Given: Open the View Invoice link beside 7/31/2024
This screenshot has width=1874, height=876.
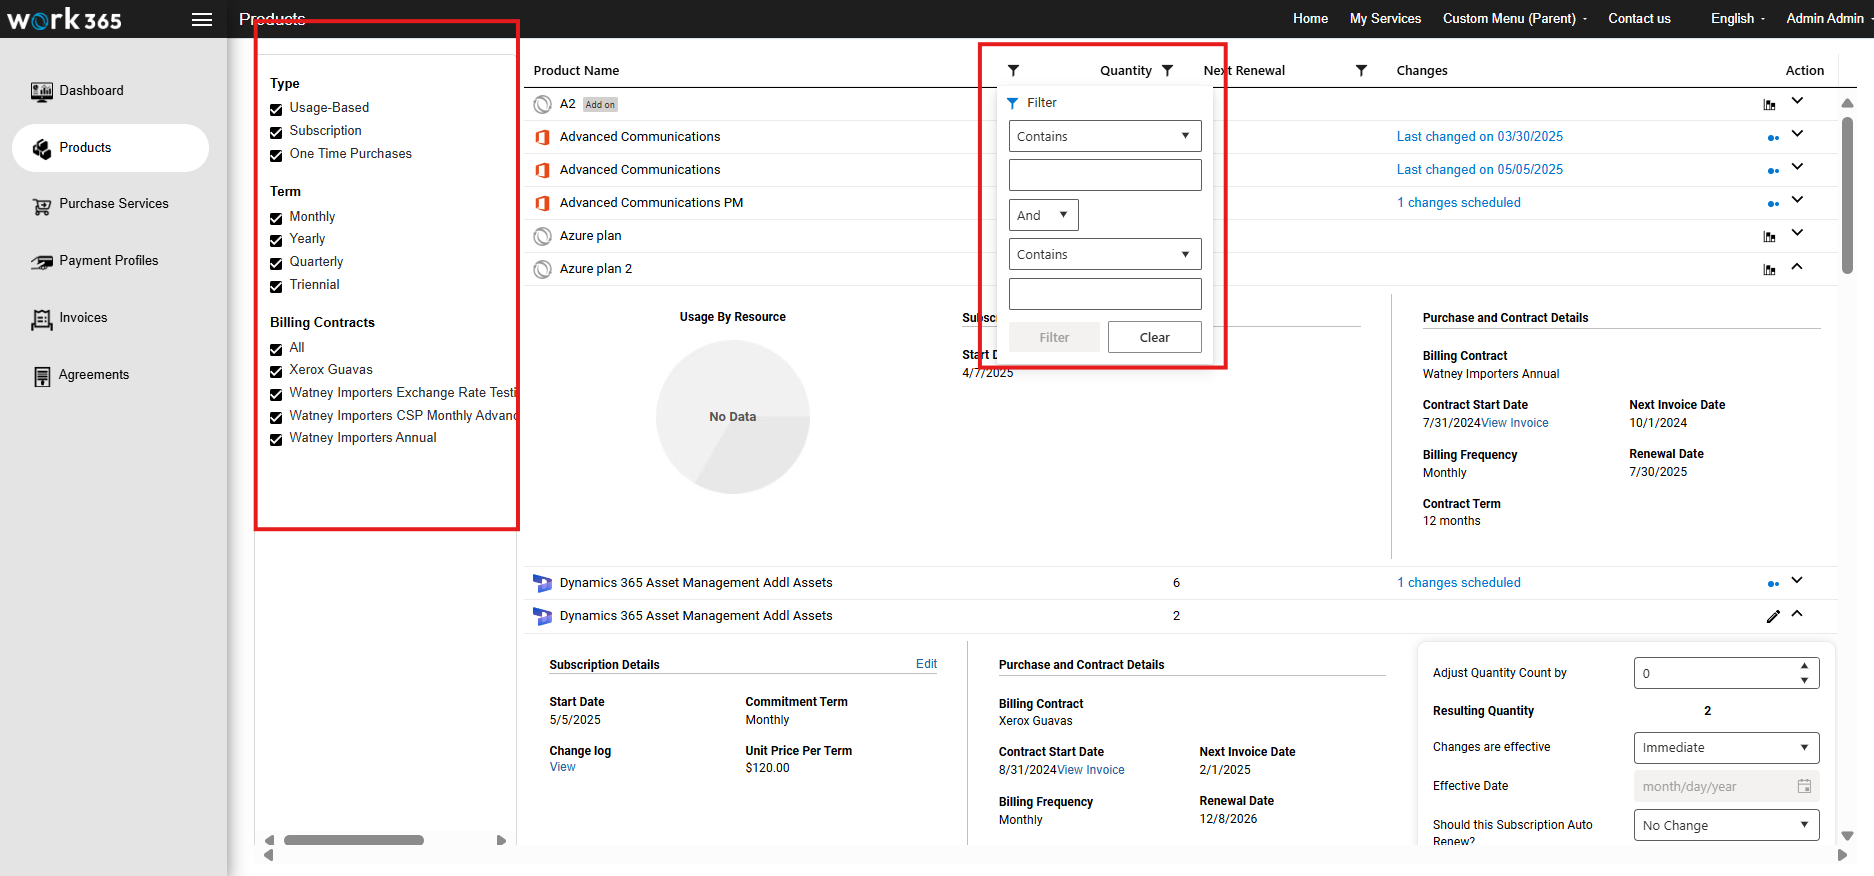Looking at the screenshot, I should 1515,423.
